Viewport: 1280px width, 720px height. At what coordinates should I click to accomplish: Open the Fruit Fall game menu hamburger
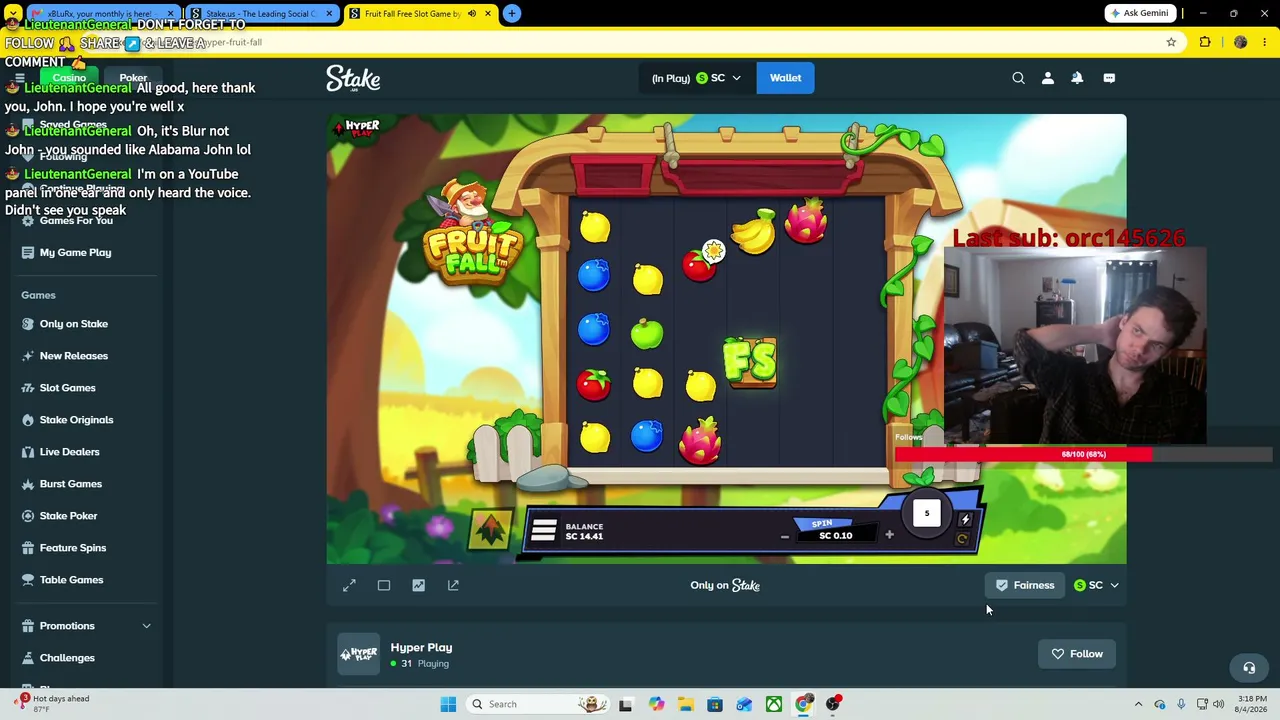[x=544, y=530]
